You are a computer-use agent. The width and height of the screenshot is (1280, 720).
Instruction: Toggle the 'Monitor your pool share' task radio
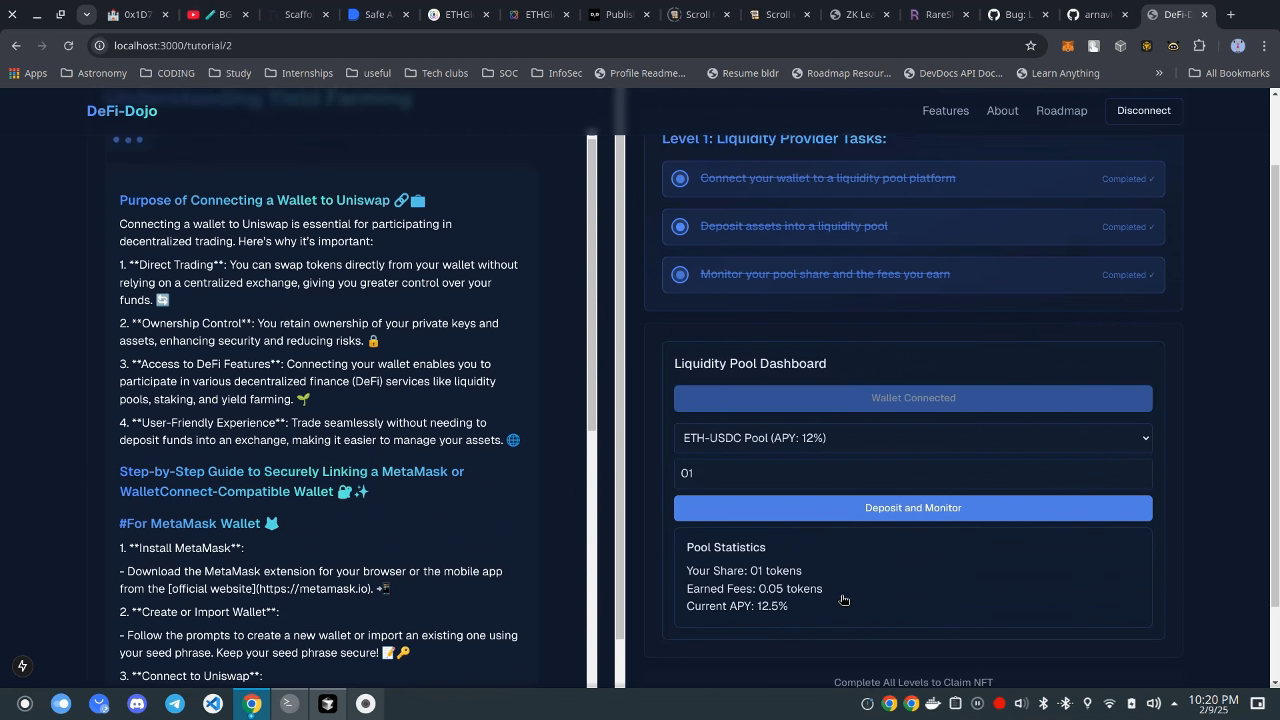point(680,275)
